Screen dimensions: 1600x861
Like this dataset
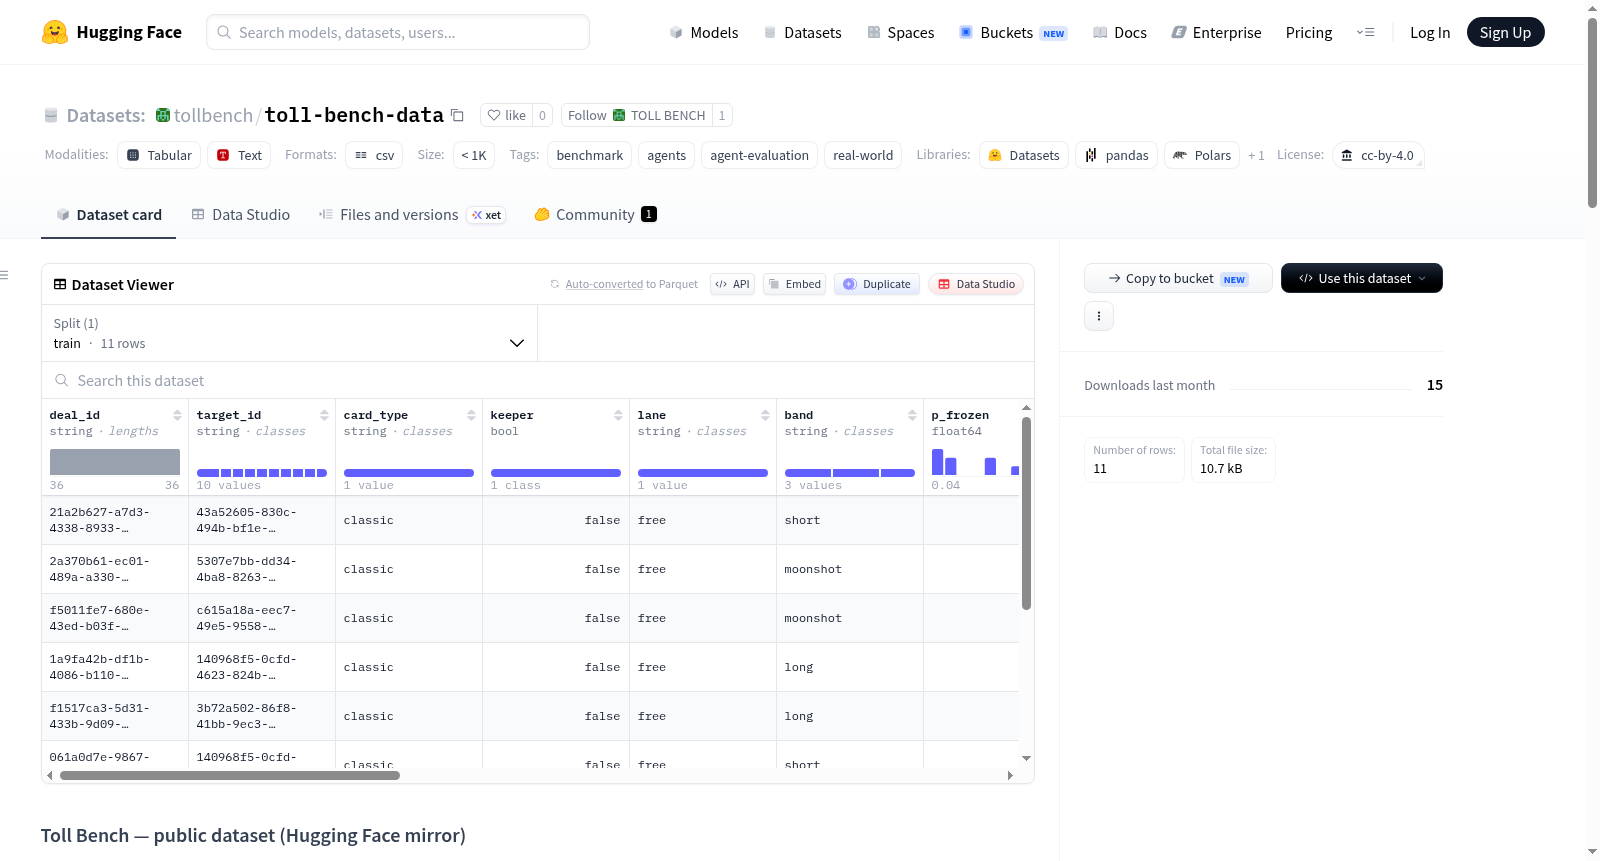[506, 116]
